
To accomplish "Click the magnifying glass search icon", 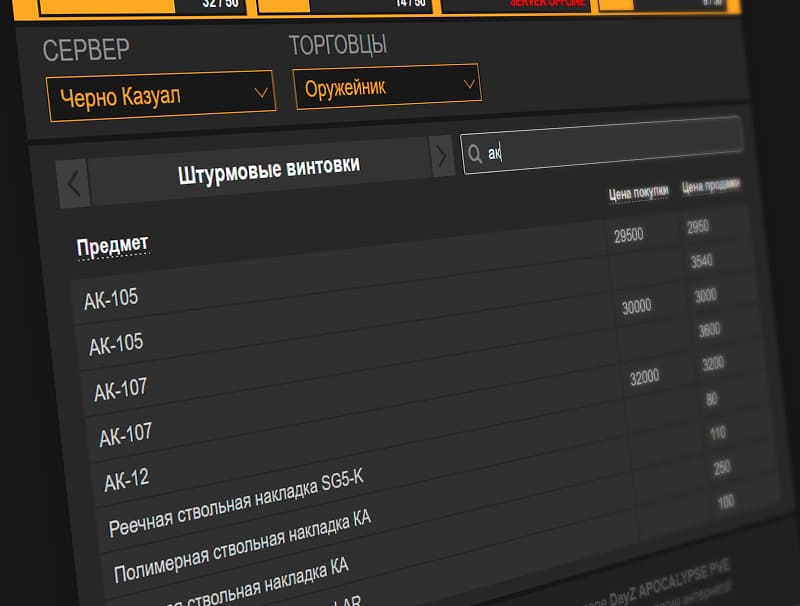I will pos(474,152).
